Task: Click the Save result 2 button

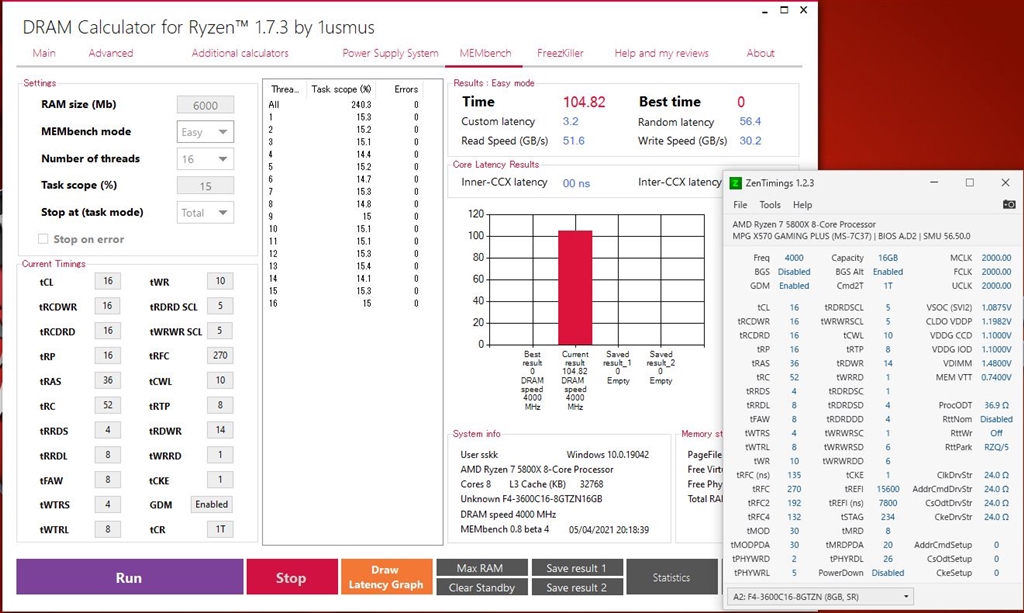Action: pyautogui.click(x=577, y=587)
